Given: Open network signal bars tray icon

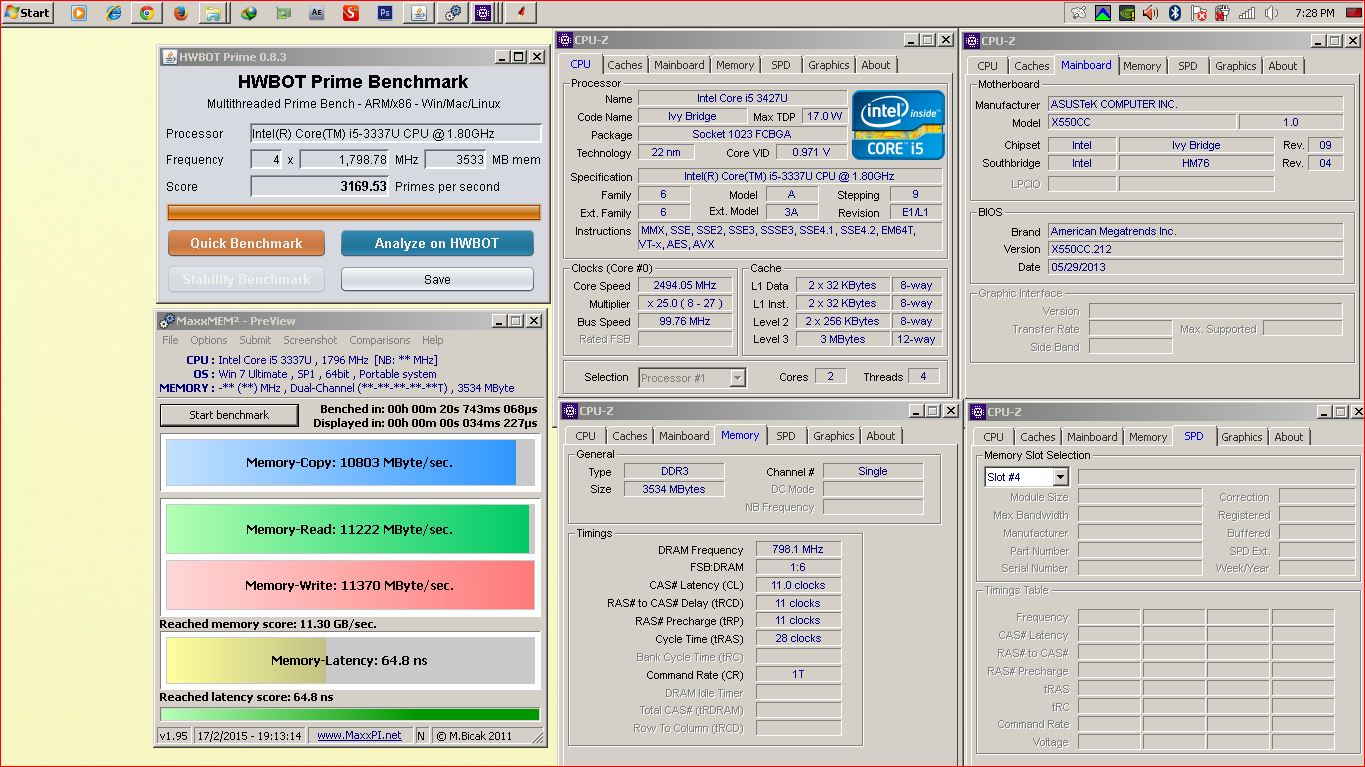Looking at the screenshot, I should click(x=1247, y=13).
